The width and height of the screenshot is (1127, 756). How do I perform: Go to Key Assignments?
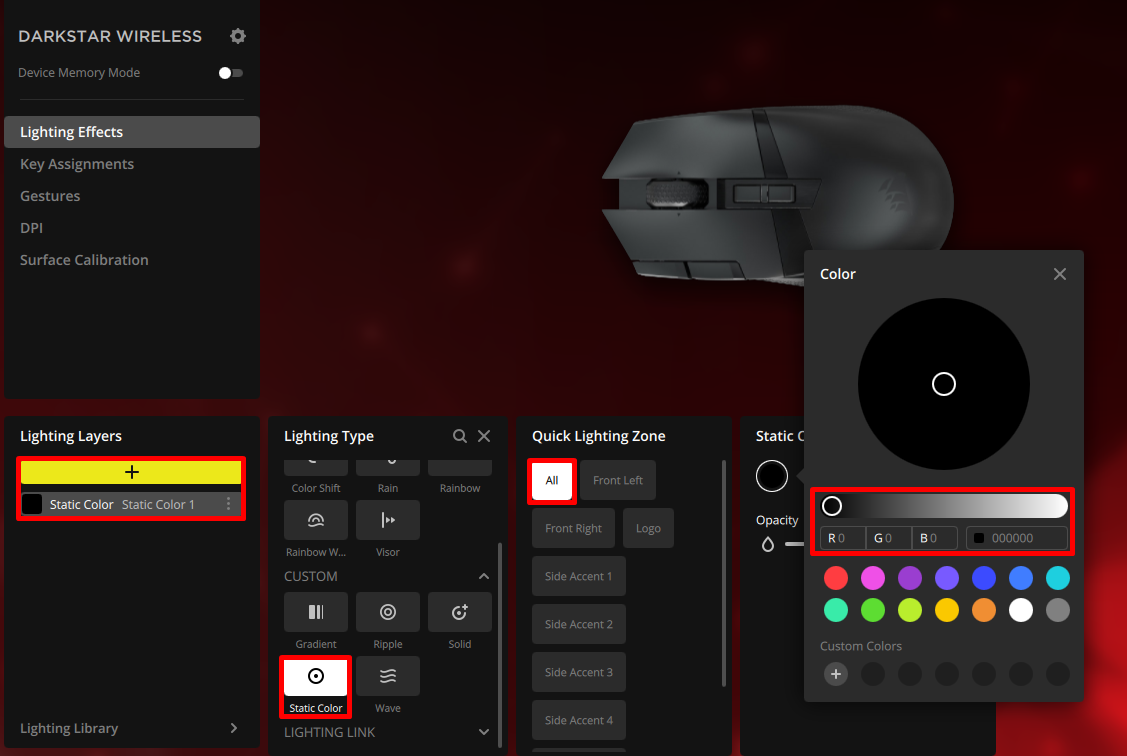(x=77, y=164)
